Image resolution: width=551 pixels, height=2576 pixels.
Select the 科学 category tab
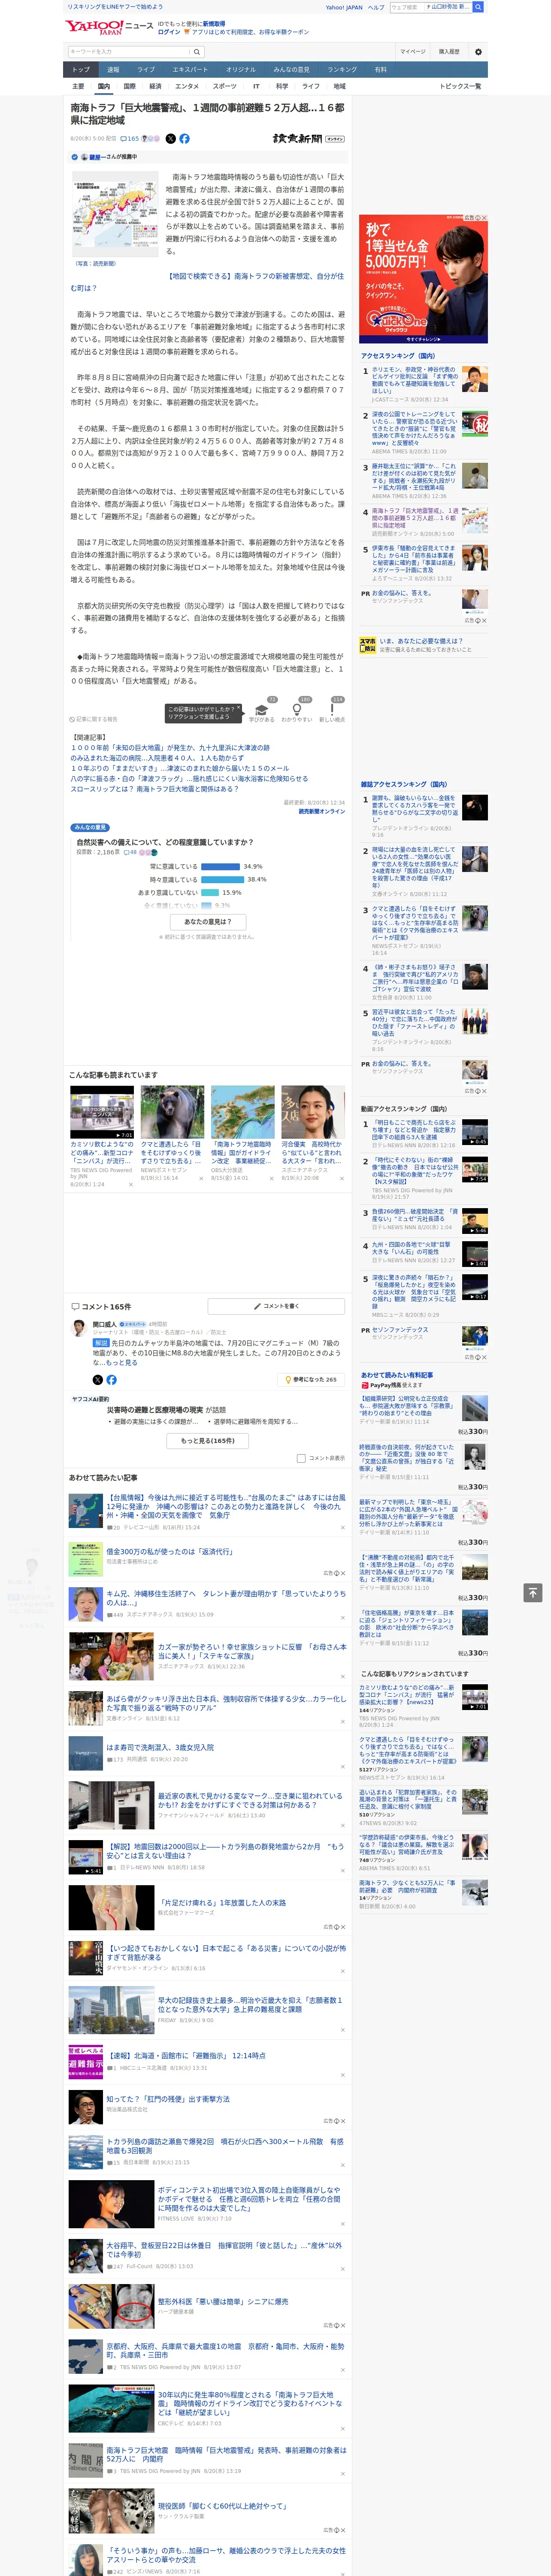click(282, 86)
